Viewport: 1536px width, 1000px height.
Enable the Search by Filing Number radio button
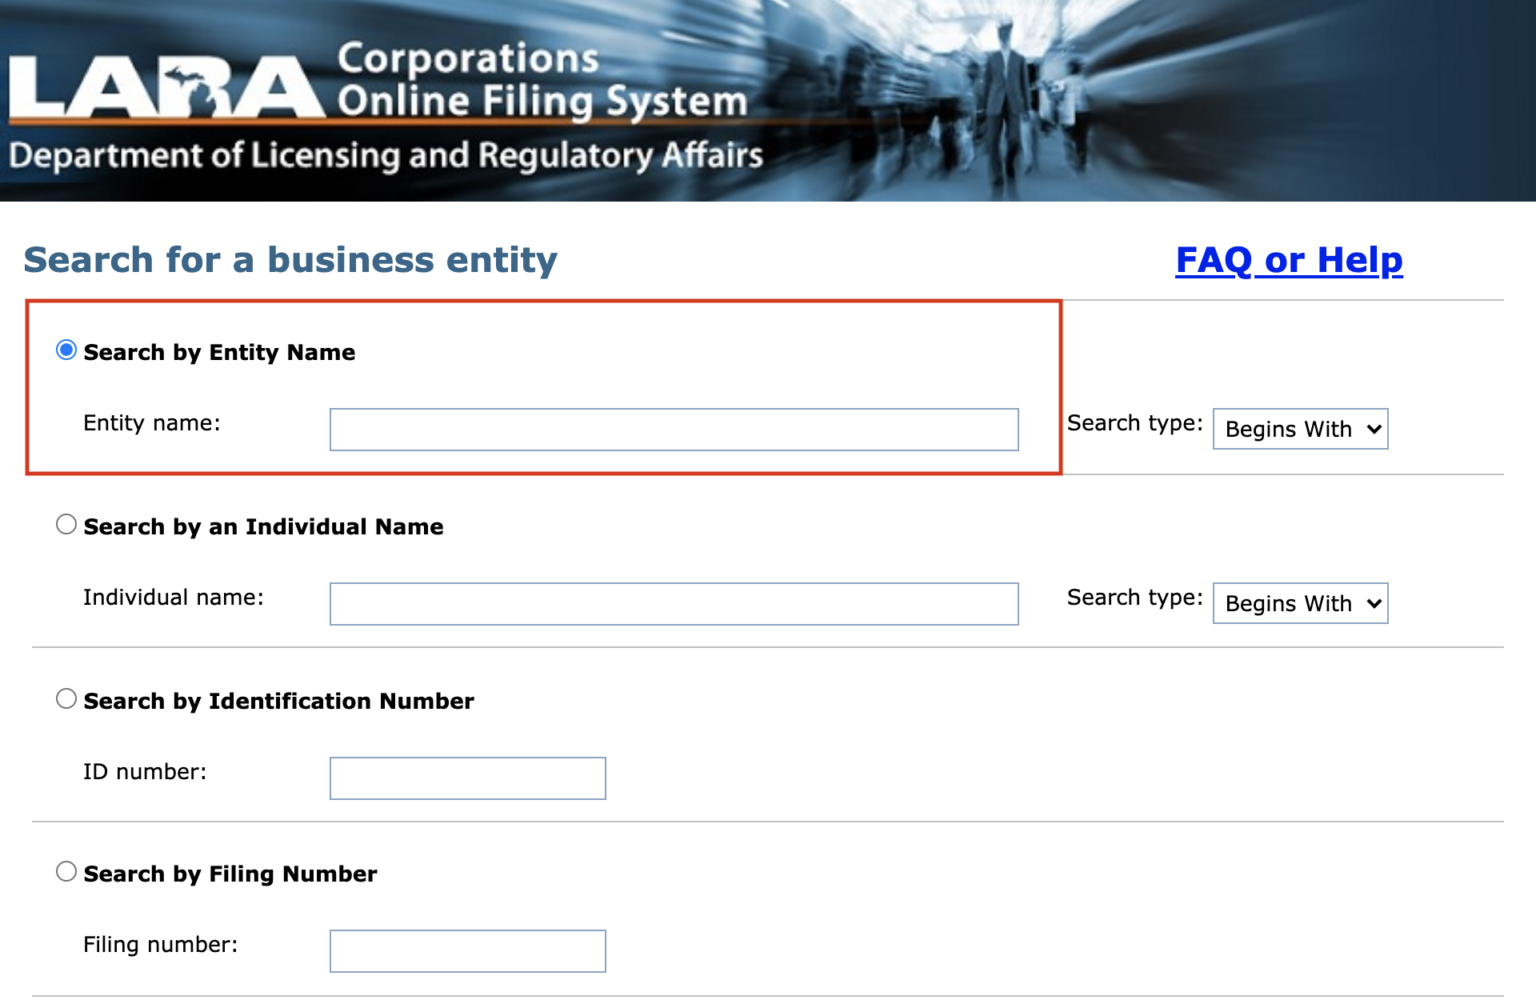66,872
